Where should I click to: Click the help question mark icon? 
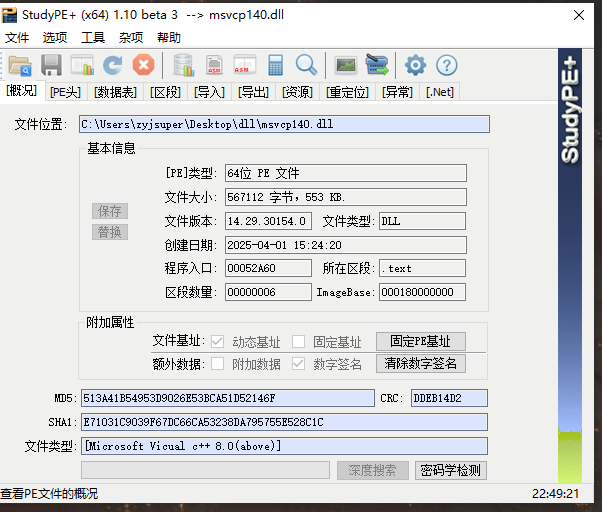pyautogui.click(x=447, y=65)
